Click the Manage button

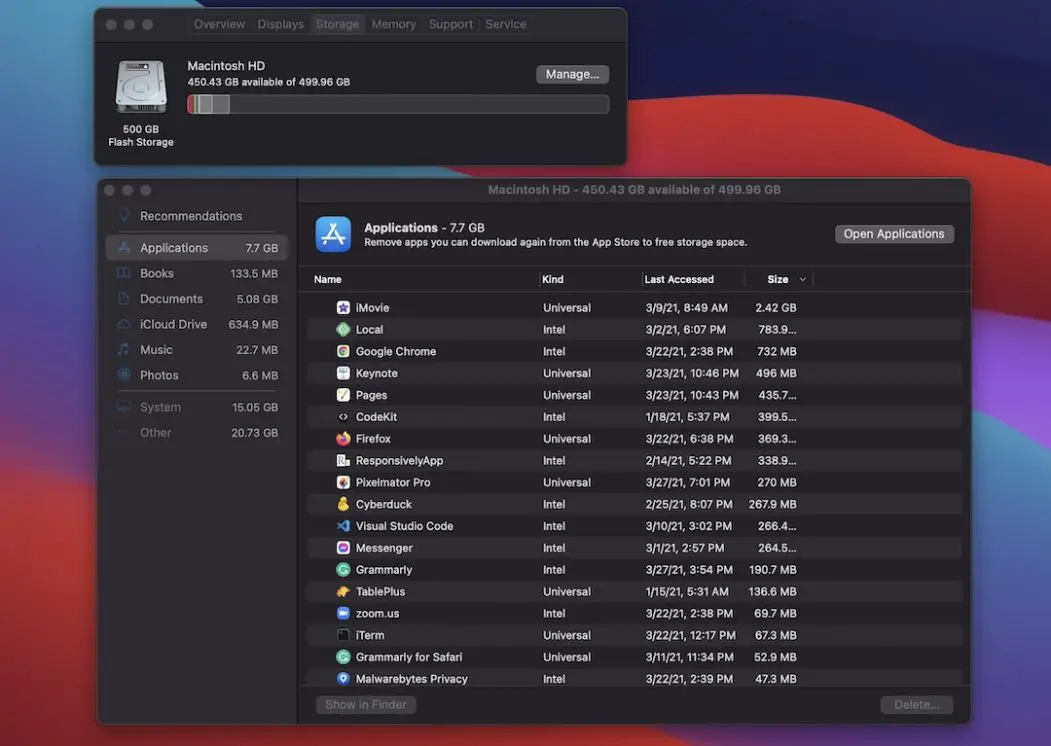572,73
